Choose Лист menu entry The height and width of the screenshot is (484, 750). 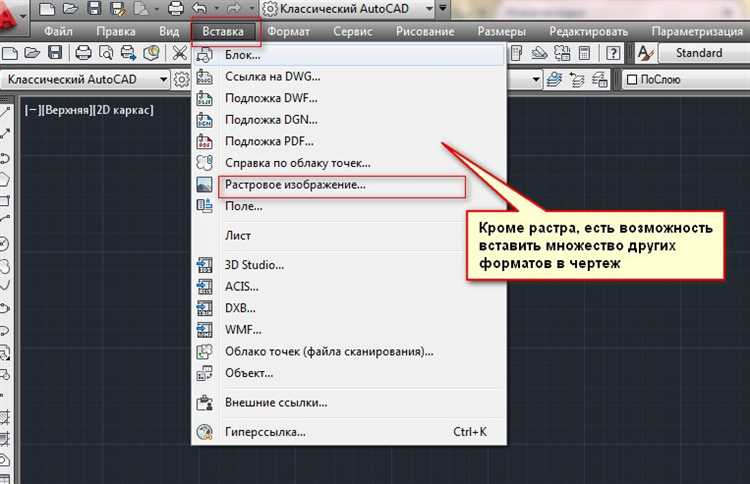click(x=349, y=236)
